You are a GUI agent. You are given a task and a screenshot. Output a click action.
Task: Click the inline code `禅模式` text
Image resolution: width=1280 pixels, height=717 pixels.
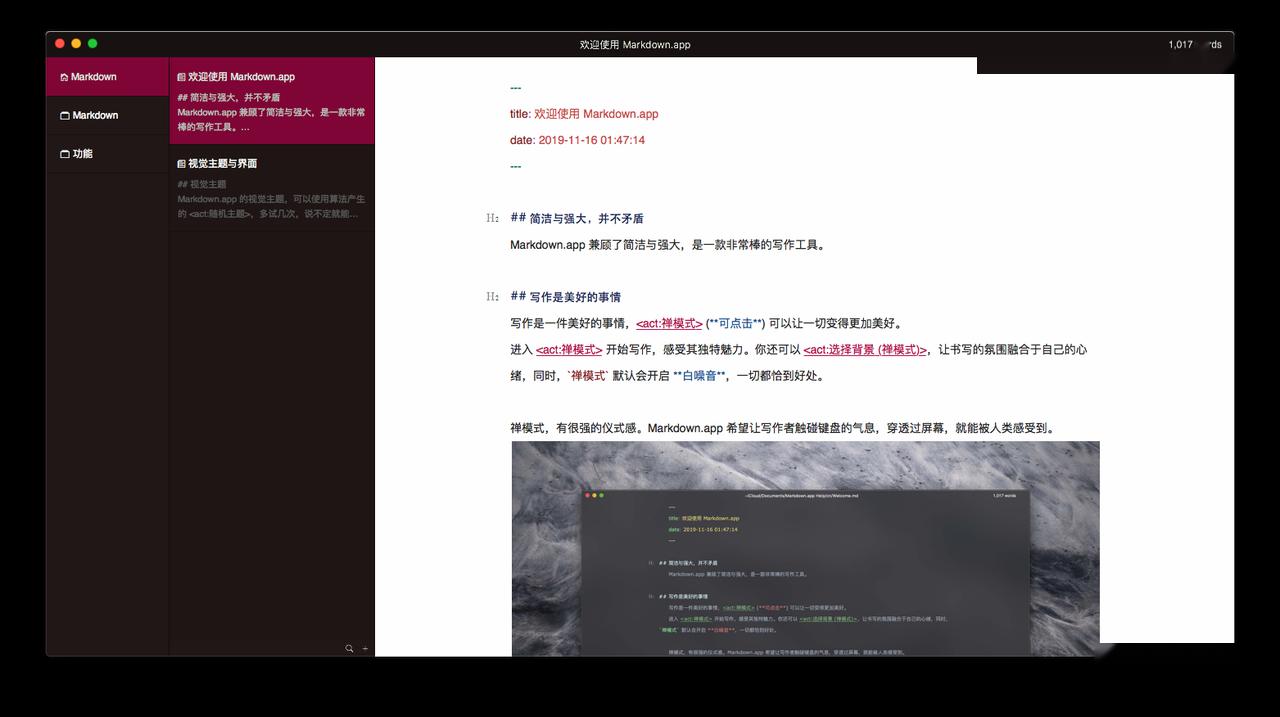587,376
